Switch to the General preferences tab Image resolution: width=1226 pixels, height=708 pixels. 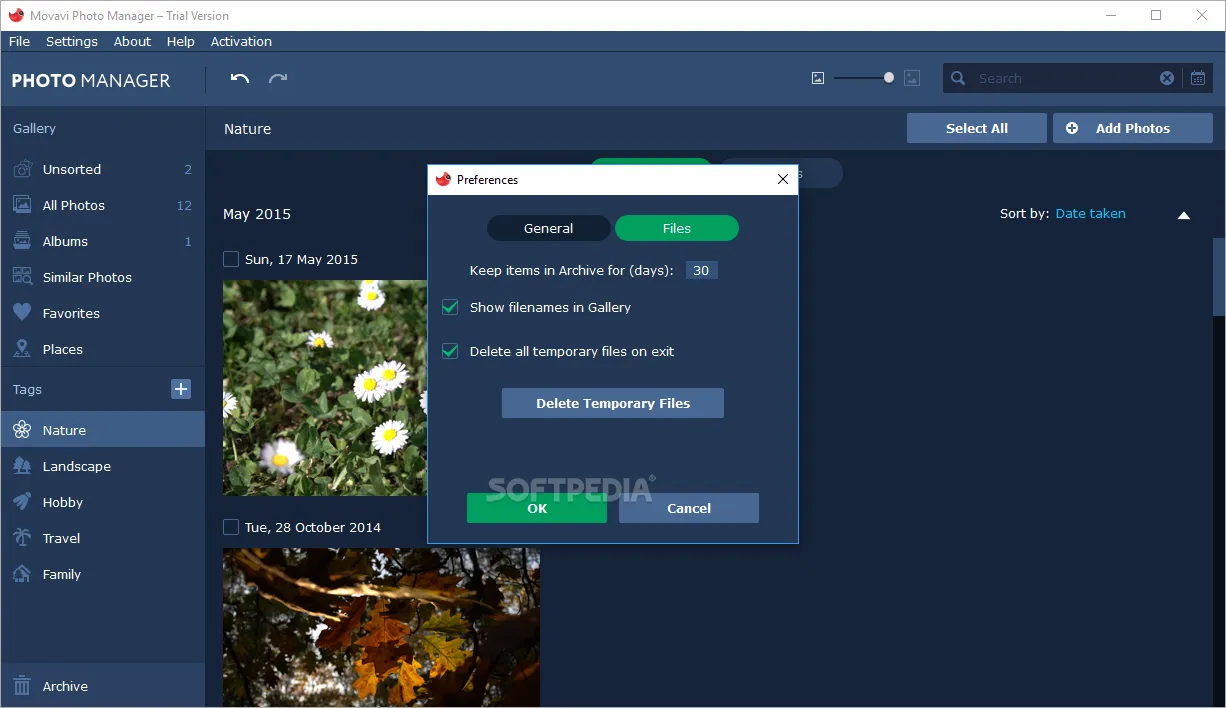tap(549, 228)
